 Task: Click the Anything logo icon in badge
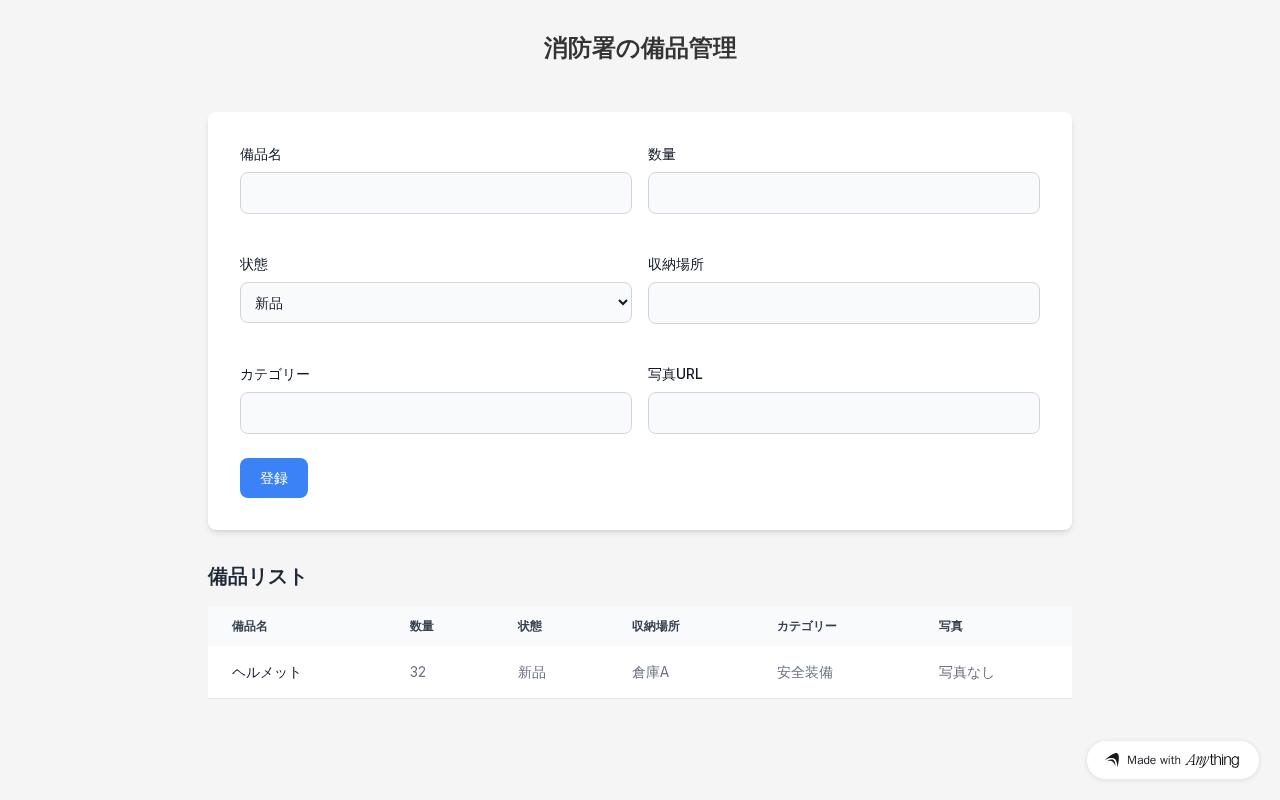1112,760
